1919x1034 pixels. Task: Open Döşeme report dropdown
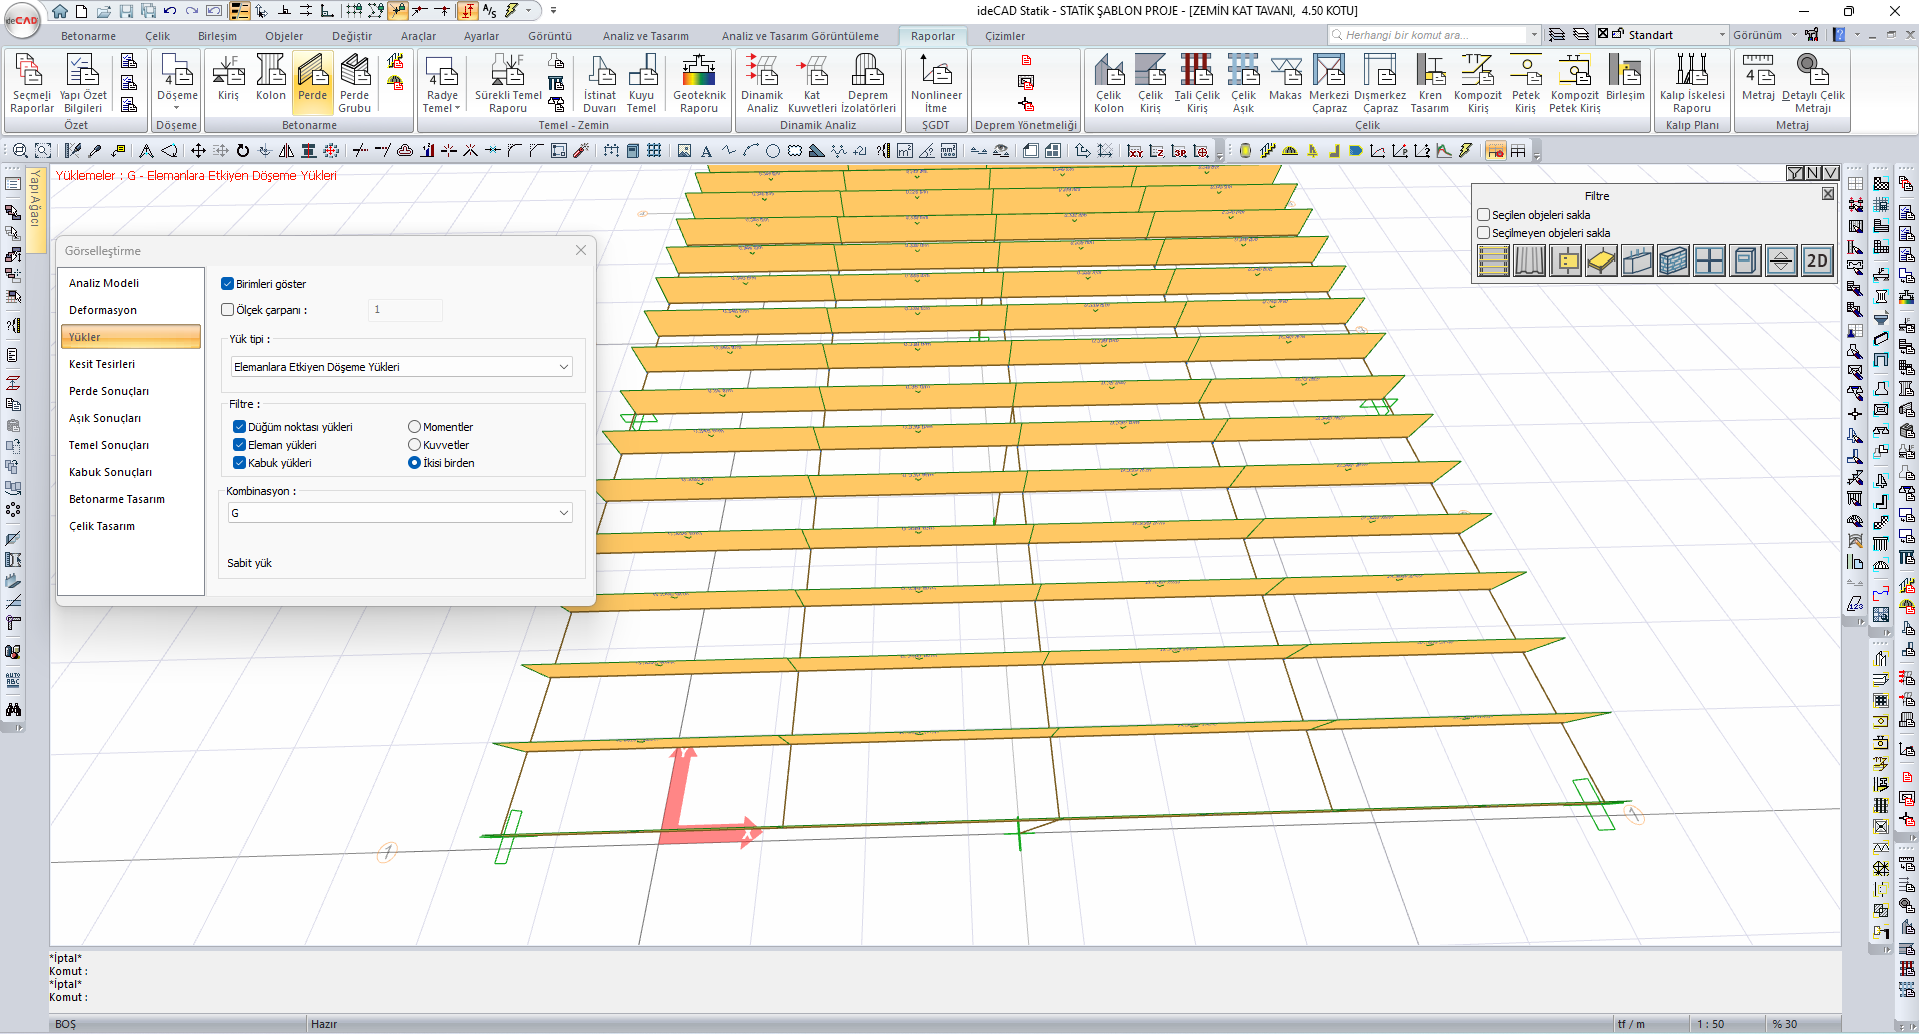click(177, 107)
